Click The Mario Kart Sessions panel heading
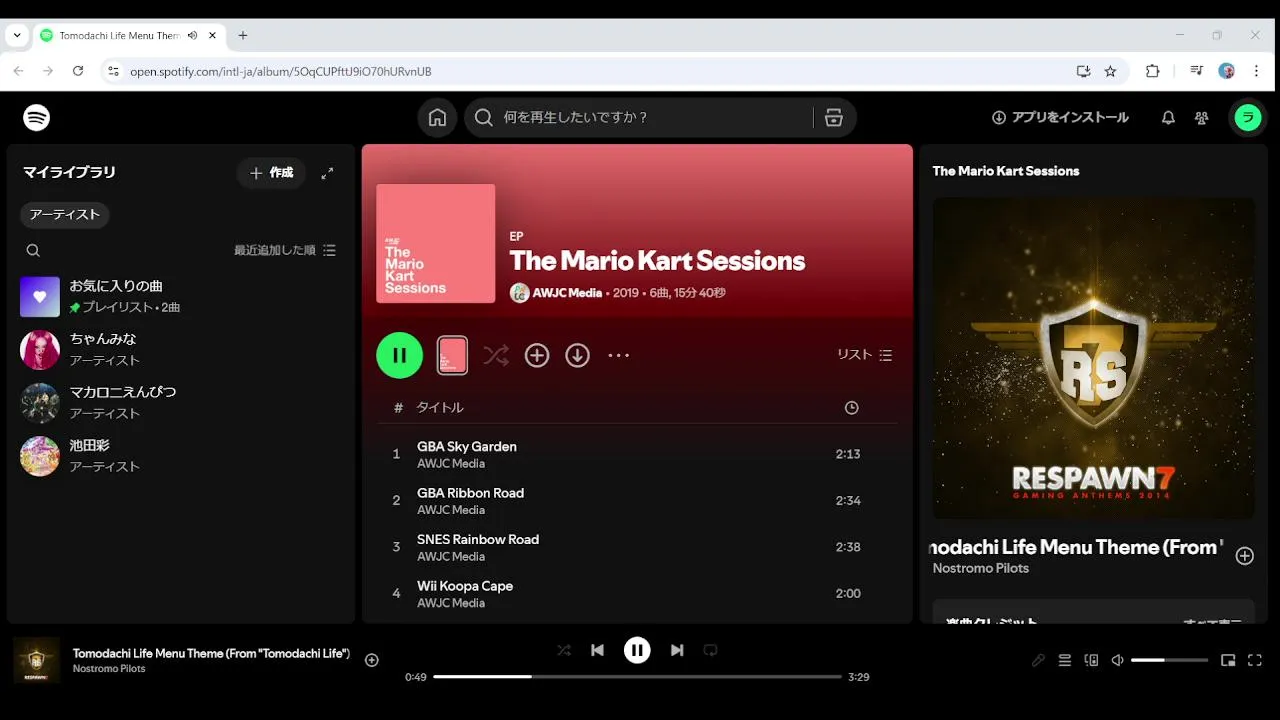The height and width of the screenshot is (720, 1280). pyautogui.click(x=1006, y=171)
